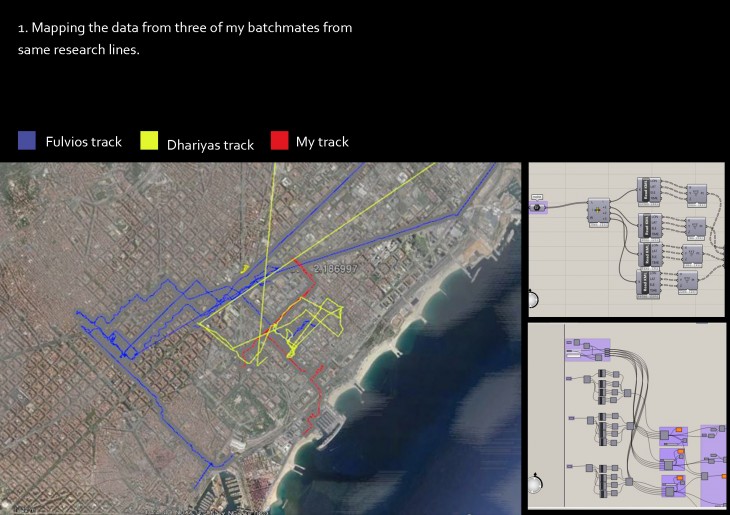
Task: Select the topmost Read KML component
Action: (x=647, y=191)
